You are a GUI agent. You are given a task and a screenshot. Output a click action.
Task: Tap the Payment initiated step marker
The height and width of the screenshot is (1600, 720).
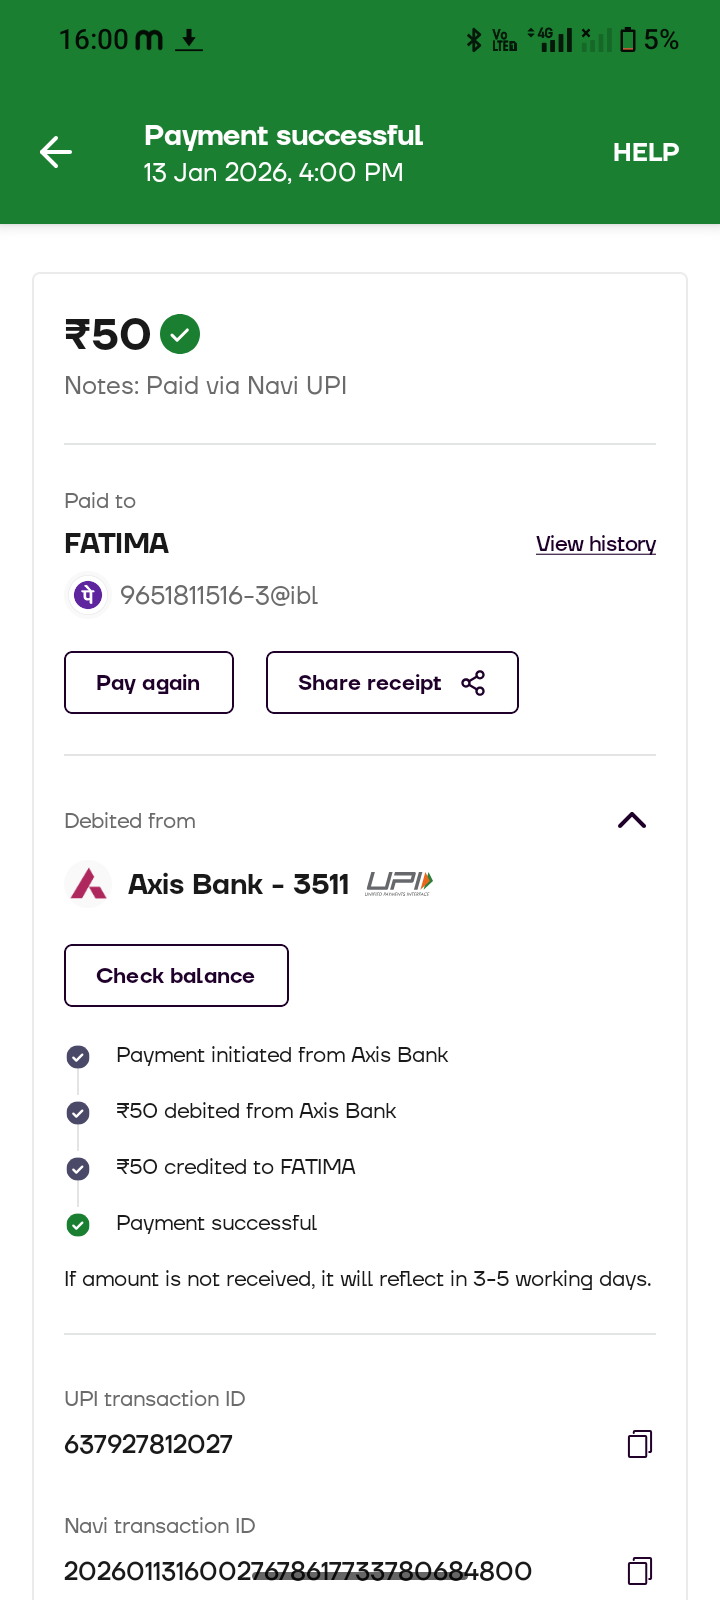(x=78, y=1056)
